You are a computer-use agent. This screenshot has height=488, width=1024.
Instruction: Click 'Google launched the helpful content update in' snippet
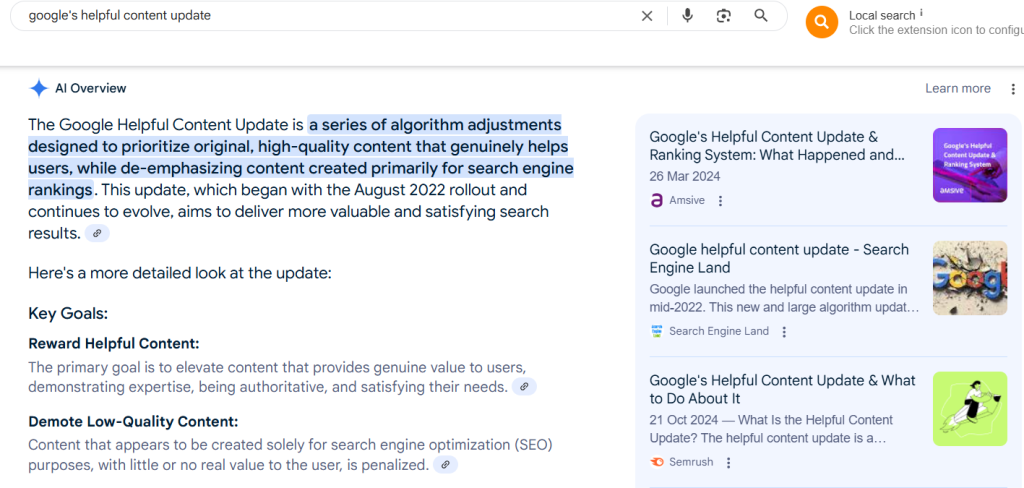[x=778, y=289]
